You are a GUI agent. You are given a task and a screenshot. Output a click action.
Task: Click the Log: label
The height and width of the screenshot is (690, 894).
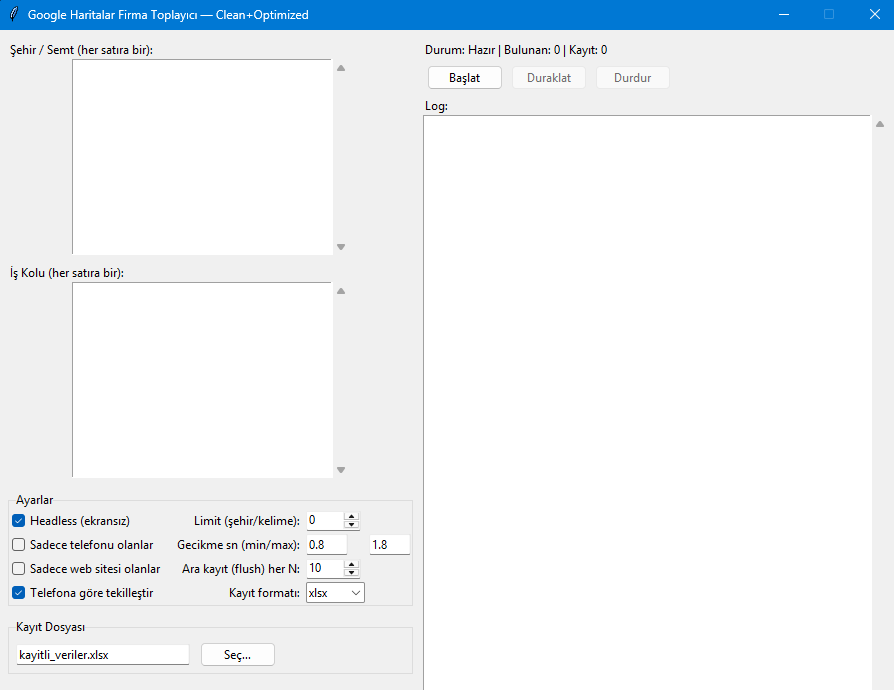point(437,106)
